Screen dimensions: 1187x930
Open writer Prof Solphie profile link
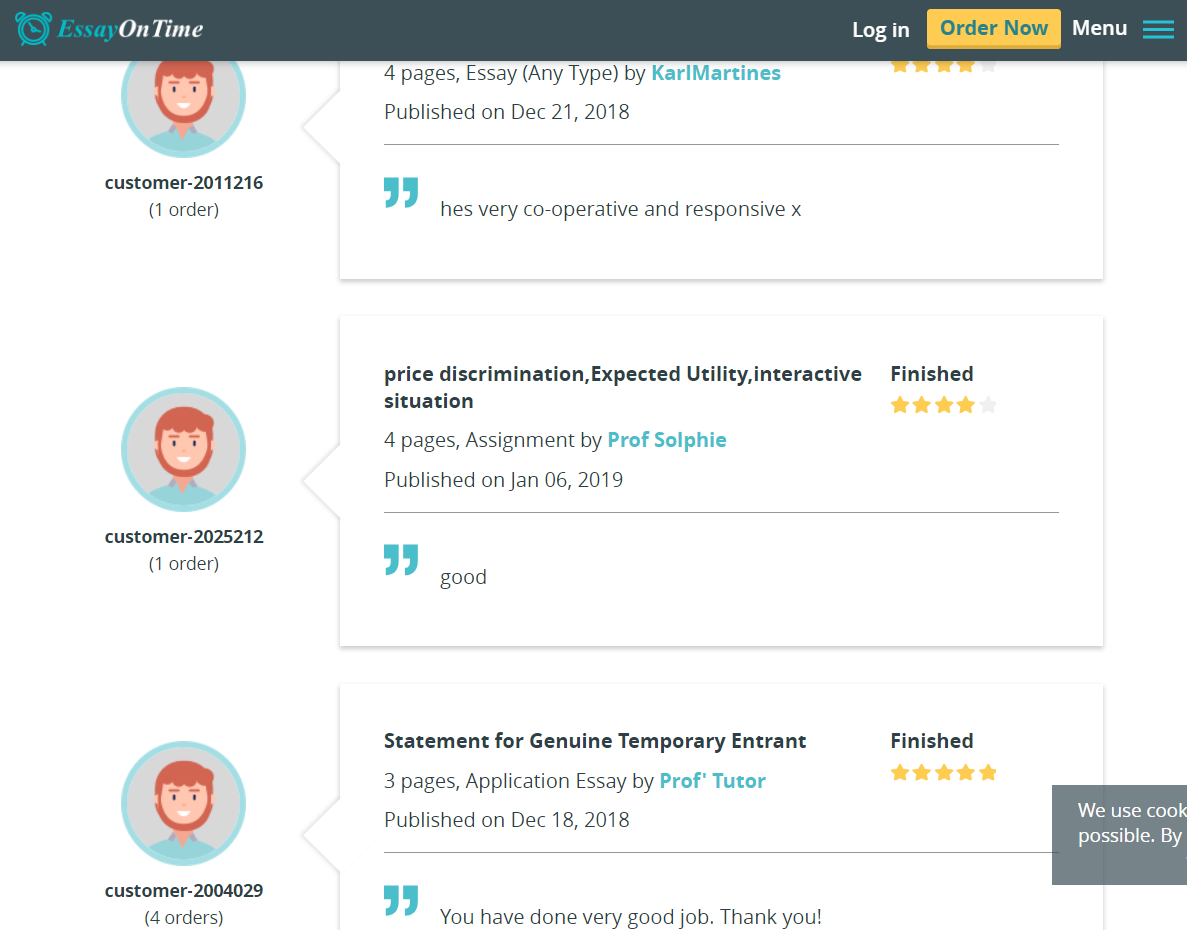[x=667, y=440]
